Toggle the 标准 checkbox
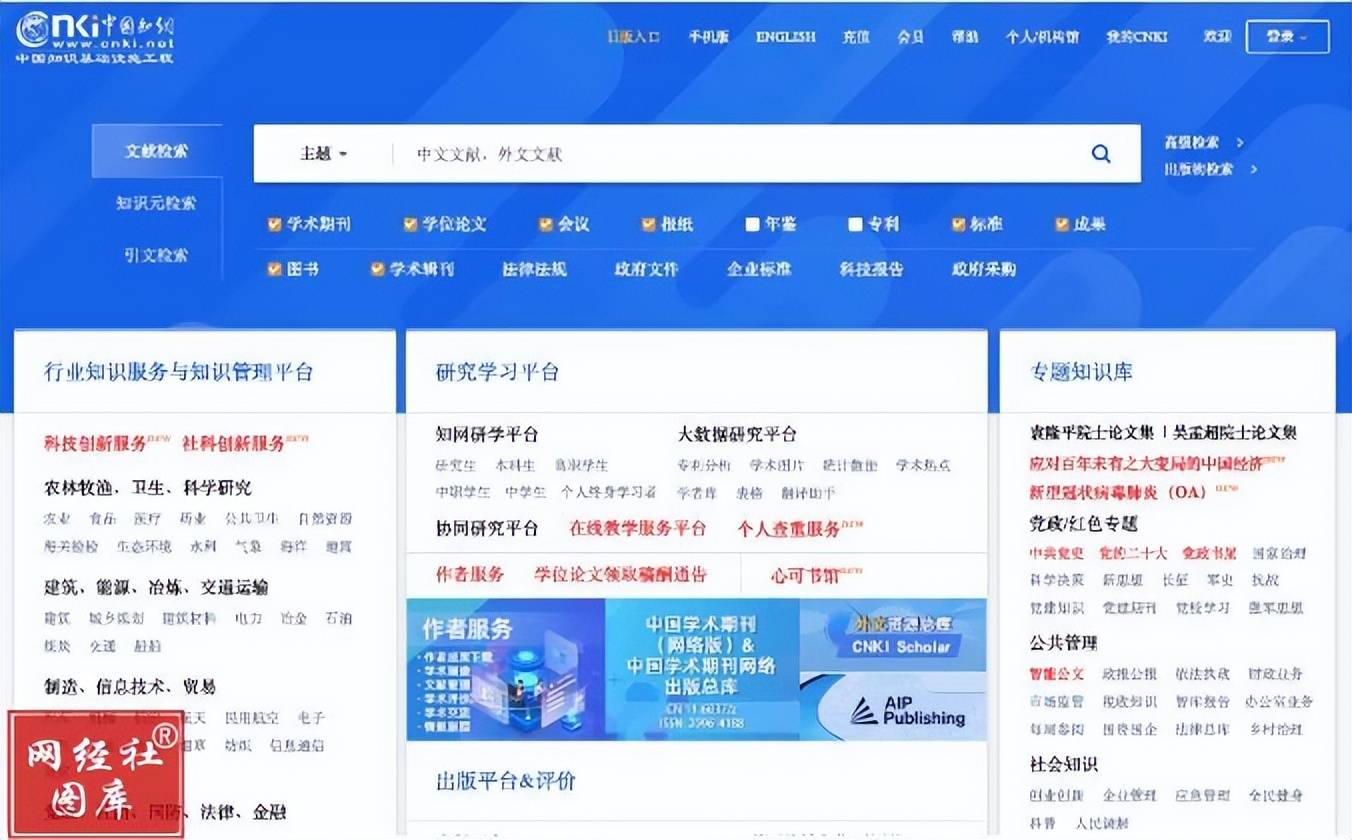This screenshot has width=1352, height=840. pyautogui.click(x=958, y=224)
